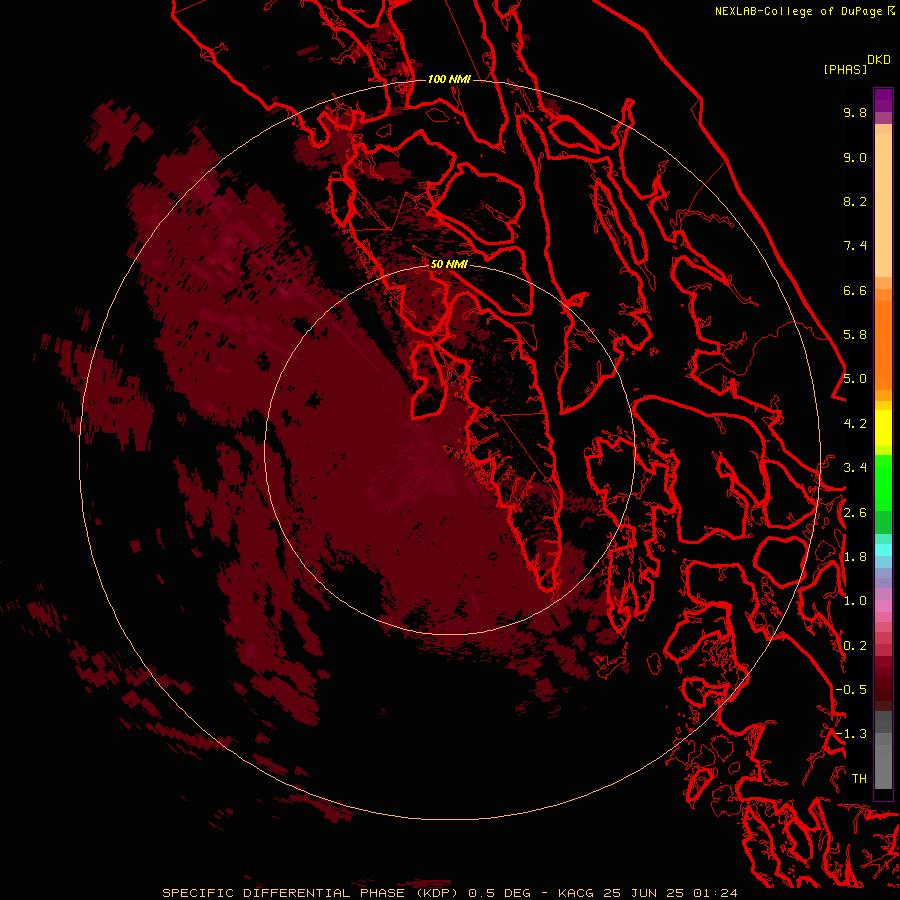This screenshot has width=900, height=900.
Task: Click the DKD [PHAS] legend title
Action: (856, 64)
